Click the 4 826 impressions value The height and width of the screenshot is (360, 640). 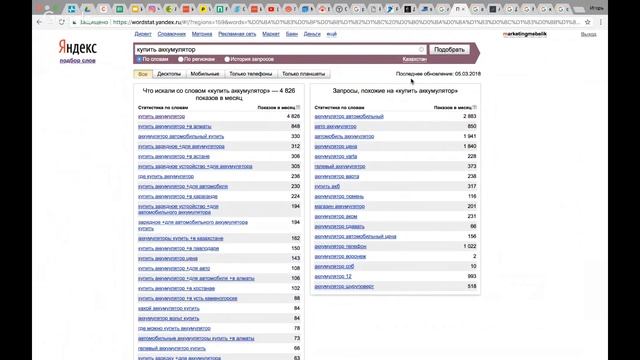[293, 116]
